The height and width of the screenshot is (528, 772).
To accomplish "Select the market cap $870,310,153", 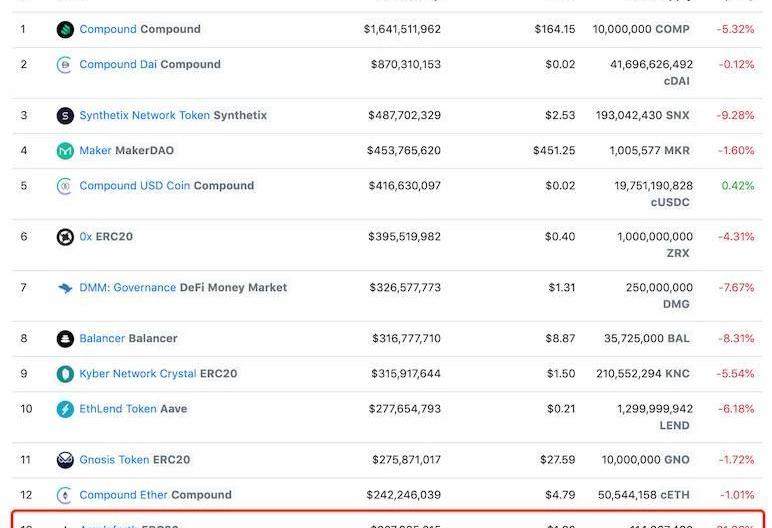I will tap(406, 64).
